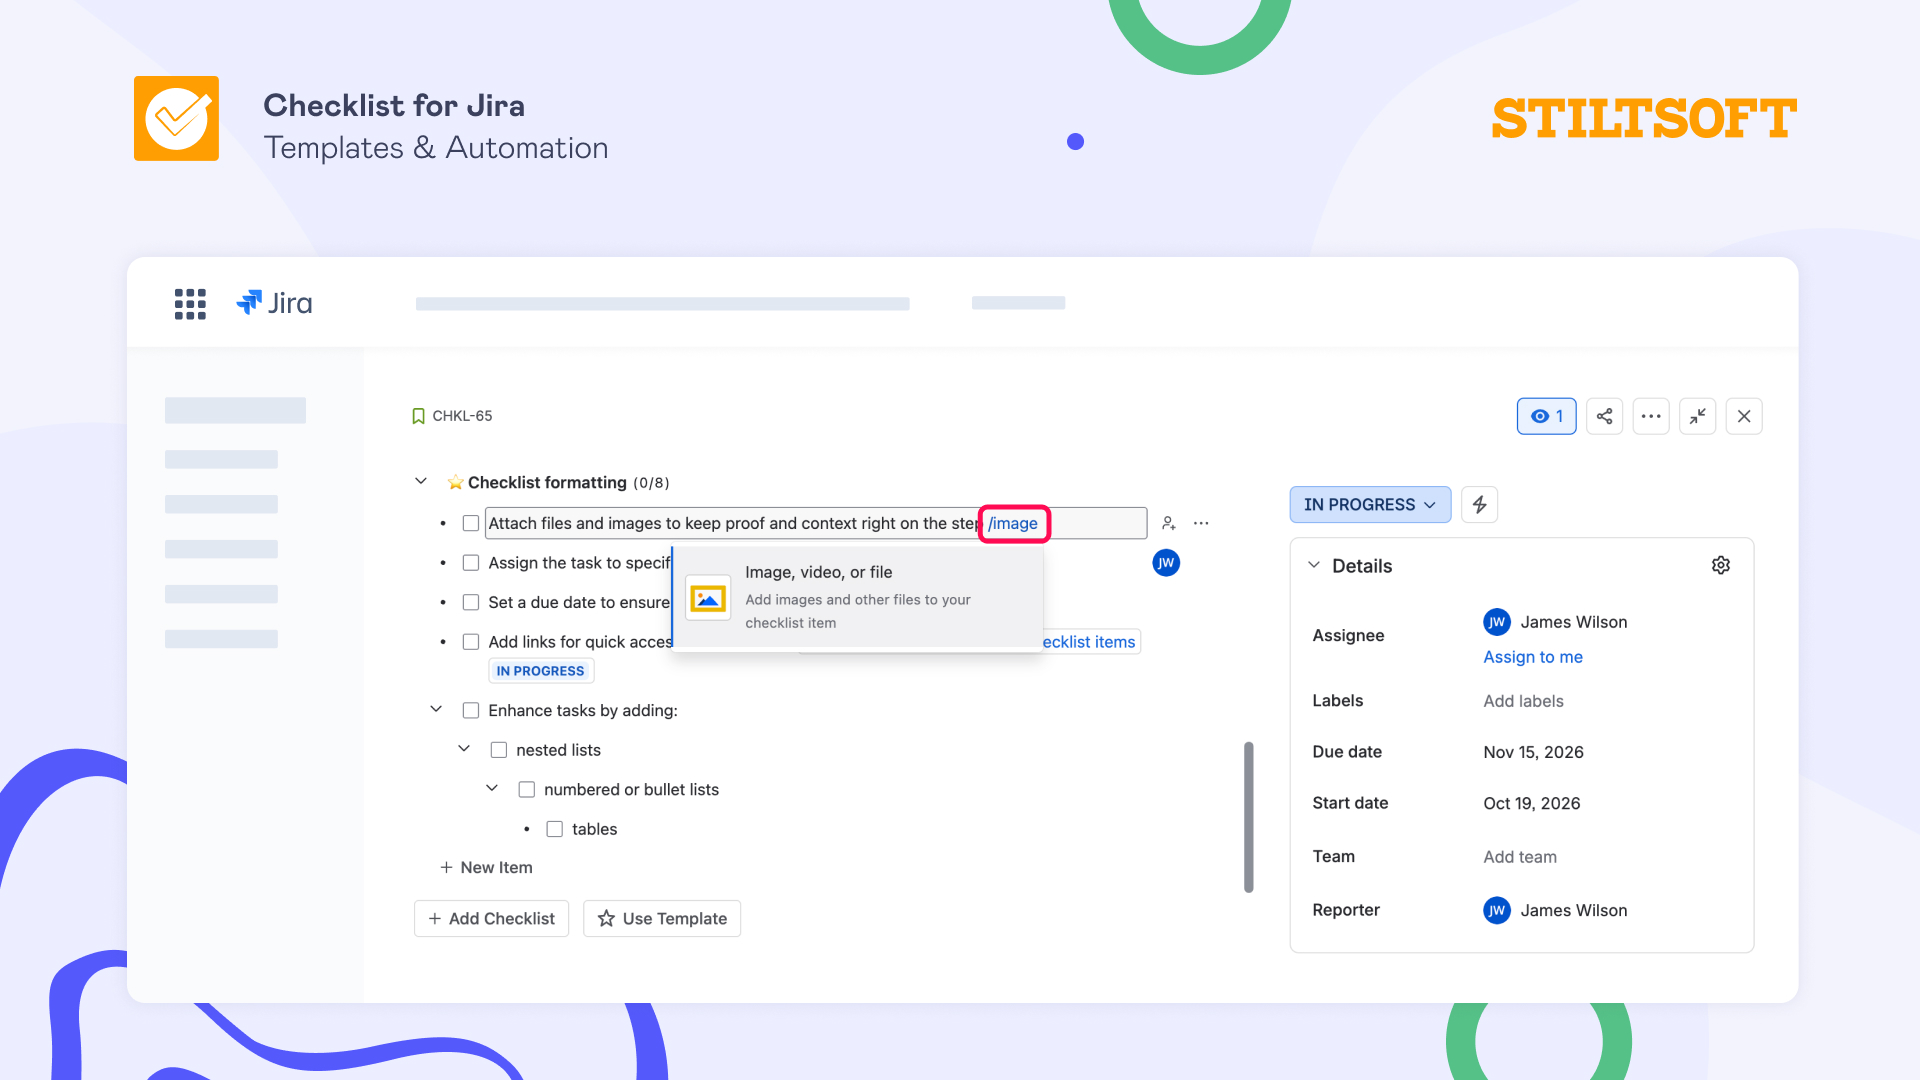Click the Jira logo
The width and height of the screenshot is (1920, 1080).
(274, 303)
